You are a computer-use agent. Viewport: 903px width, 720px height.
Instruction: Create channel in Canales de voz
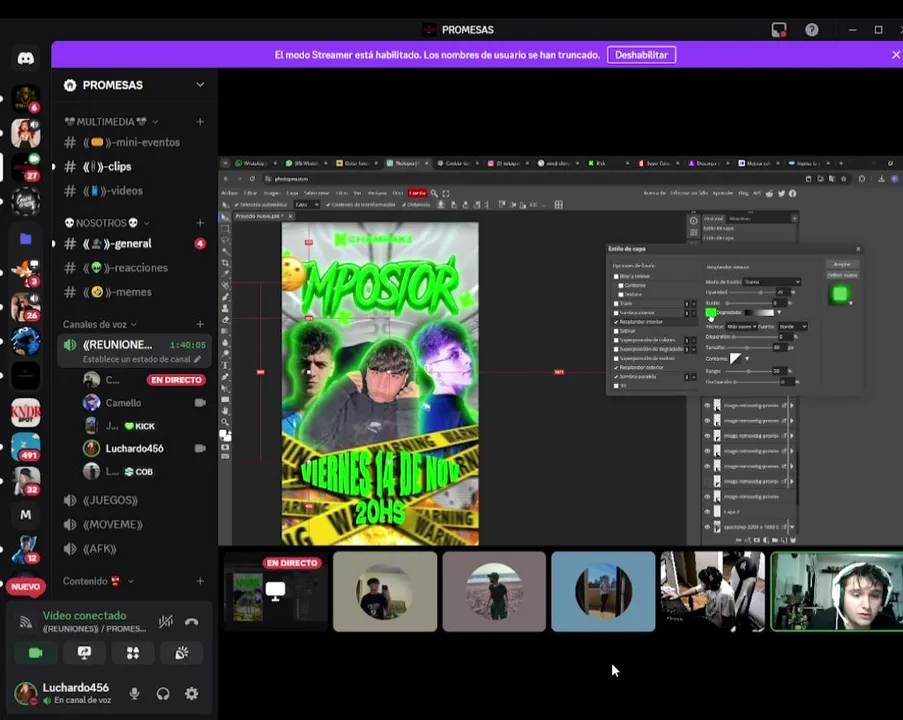[200, 324]
